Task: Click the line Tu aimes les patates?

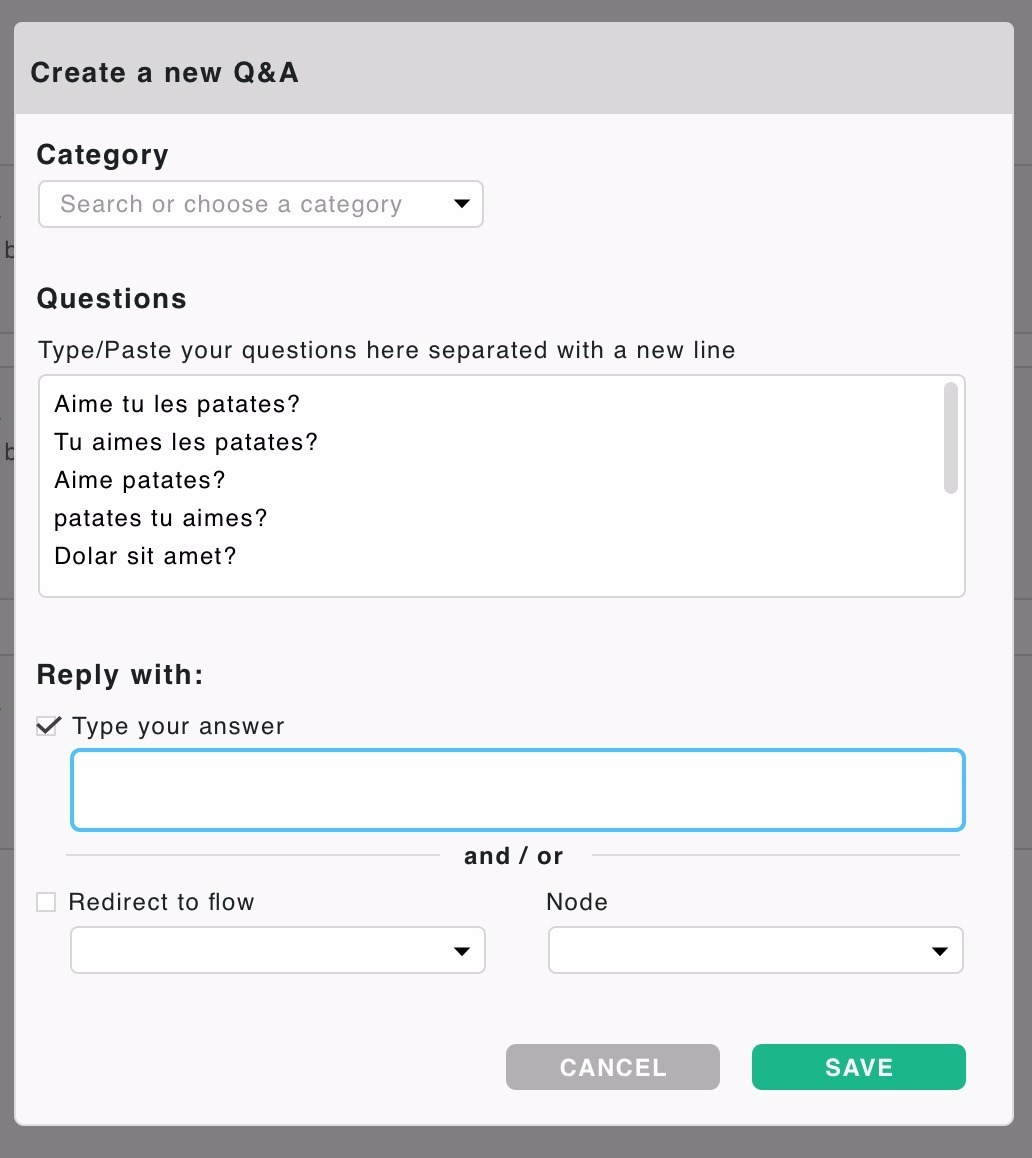Action: tap(186, 442)
